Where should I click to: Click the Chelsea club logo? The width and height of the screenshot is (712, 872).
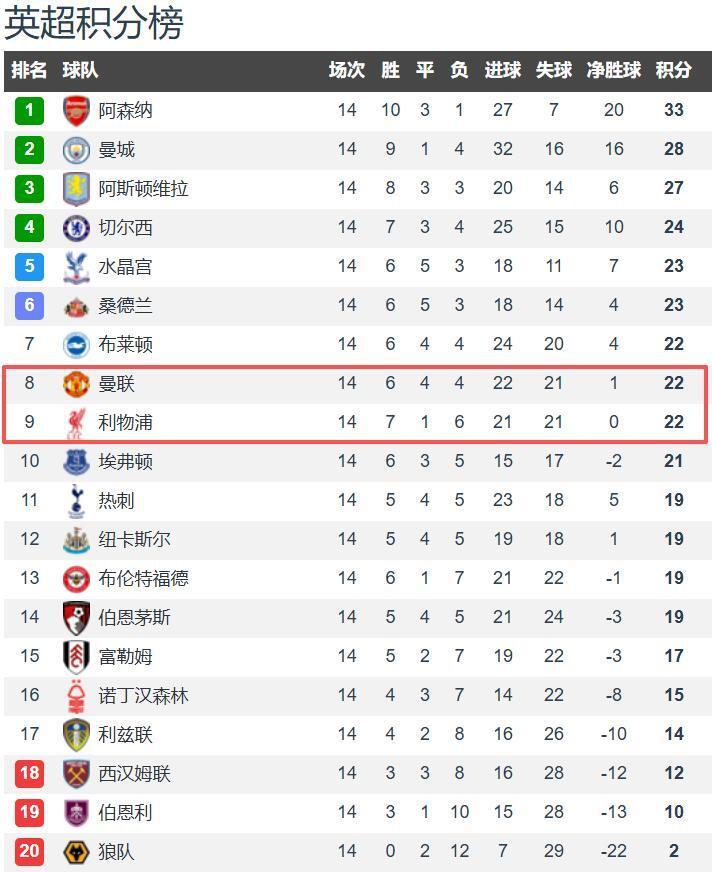76,227
